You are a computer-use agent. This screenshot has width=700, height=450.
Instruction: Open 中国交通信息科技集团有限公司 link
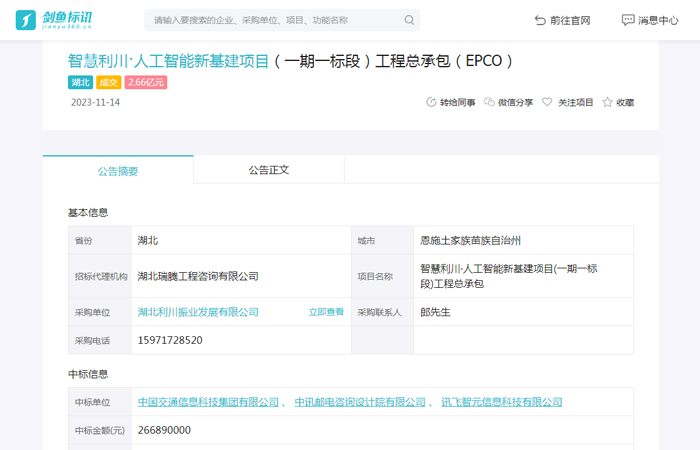208,402
